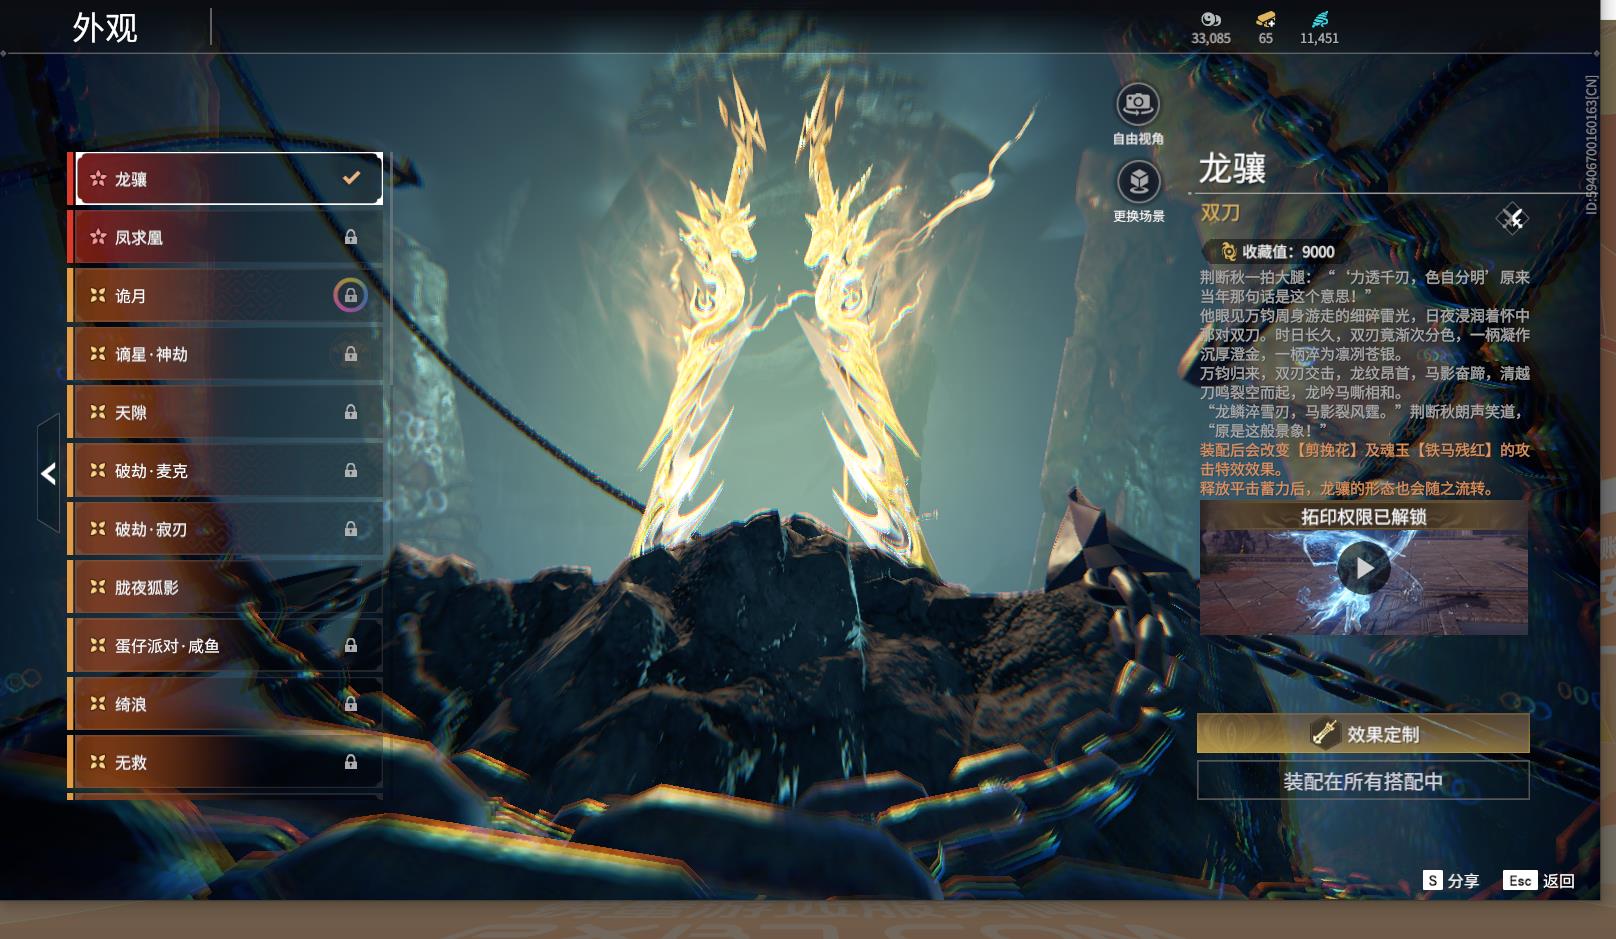This screenshot has width=1616, height=939.
Task: Toggle the equipped checkmark on 龙骧
Action: (x=351, y=178)
